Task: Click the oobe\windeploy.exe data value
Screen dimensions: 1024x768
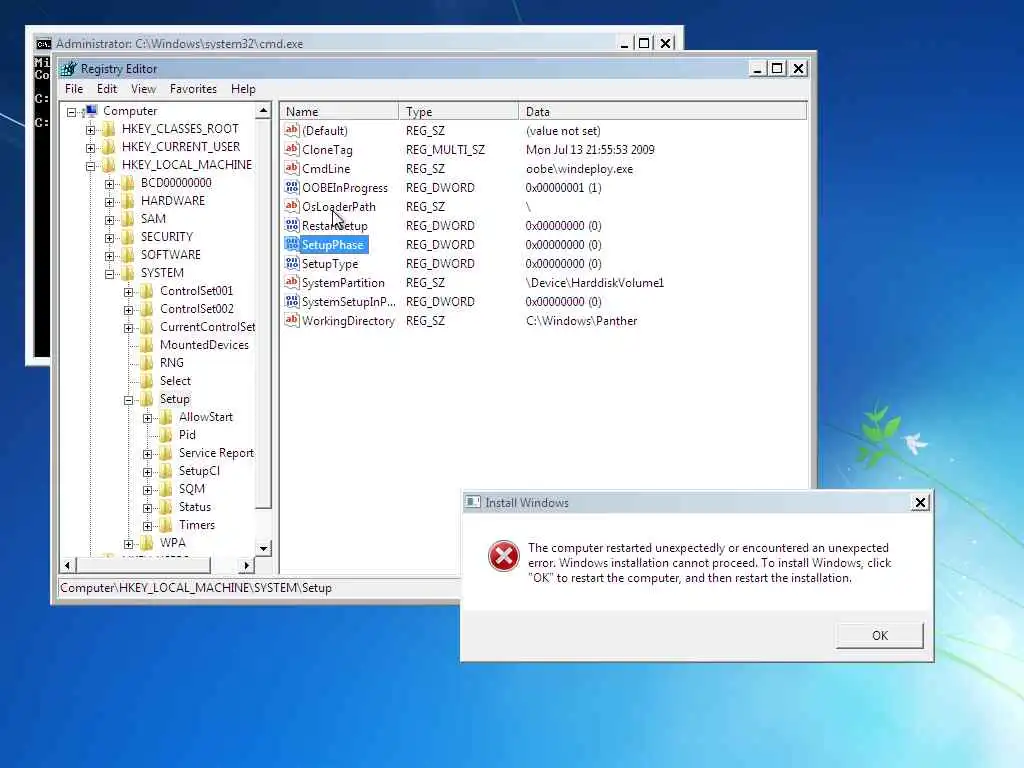Action: click(579, 168)
